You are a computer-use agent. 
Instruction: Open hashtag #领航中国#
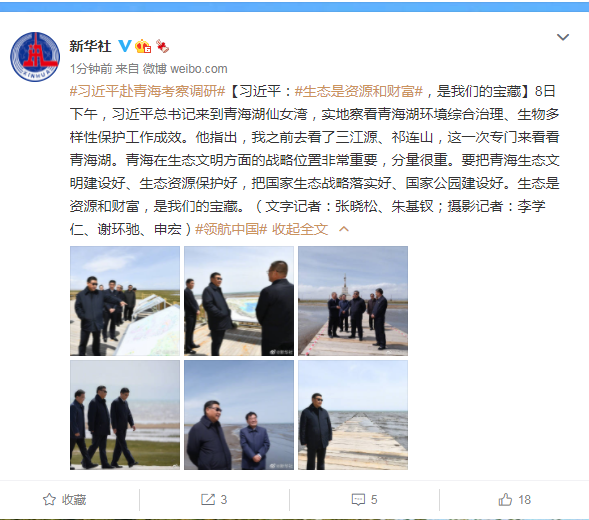231,229
